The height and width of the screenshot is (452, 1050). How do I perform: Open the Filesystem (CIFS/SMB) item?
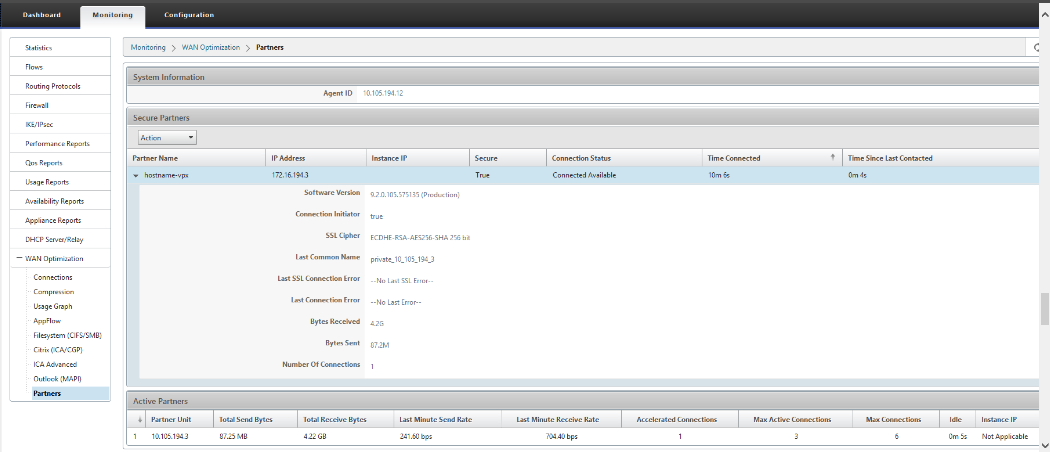click(x=68, y=335)
